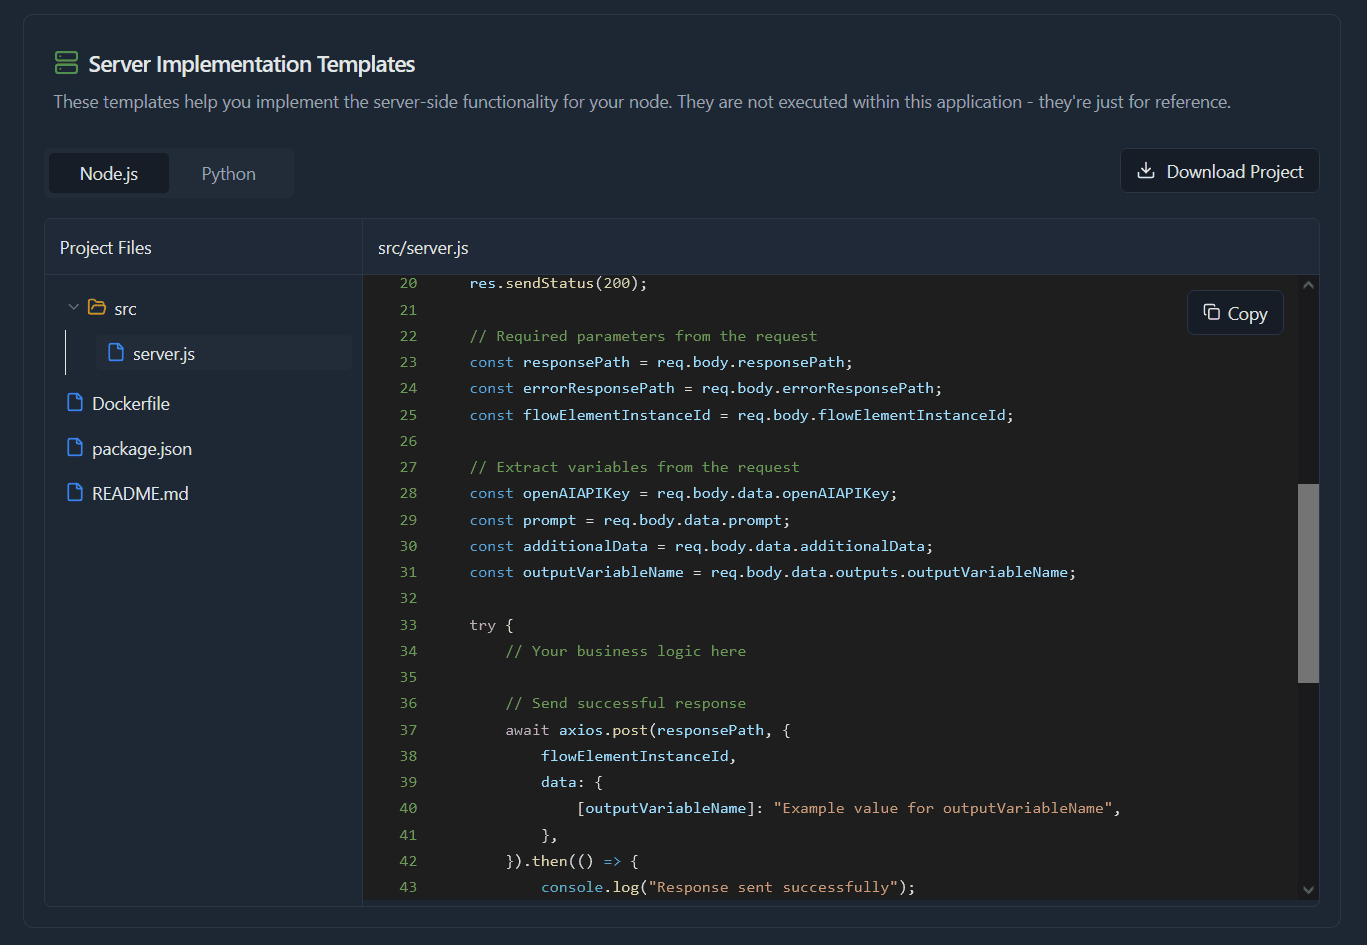
Task: Collapse the src folder chevron
Action: [73, 308]
